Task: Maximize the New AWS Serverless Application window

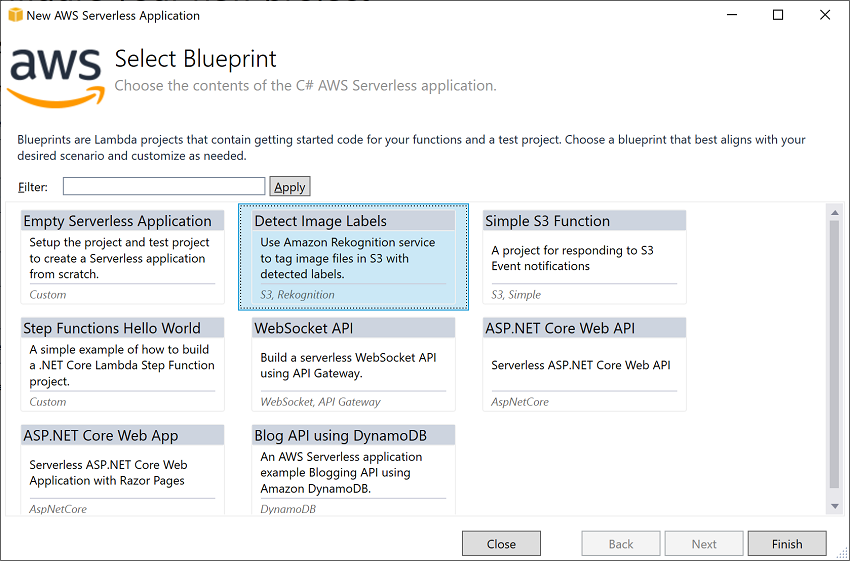Action: point(778,15)
